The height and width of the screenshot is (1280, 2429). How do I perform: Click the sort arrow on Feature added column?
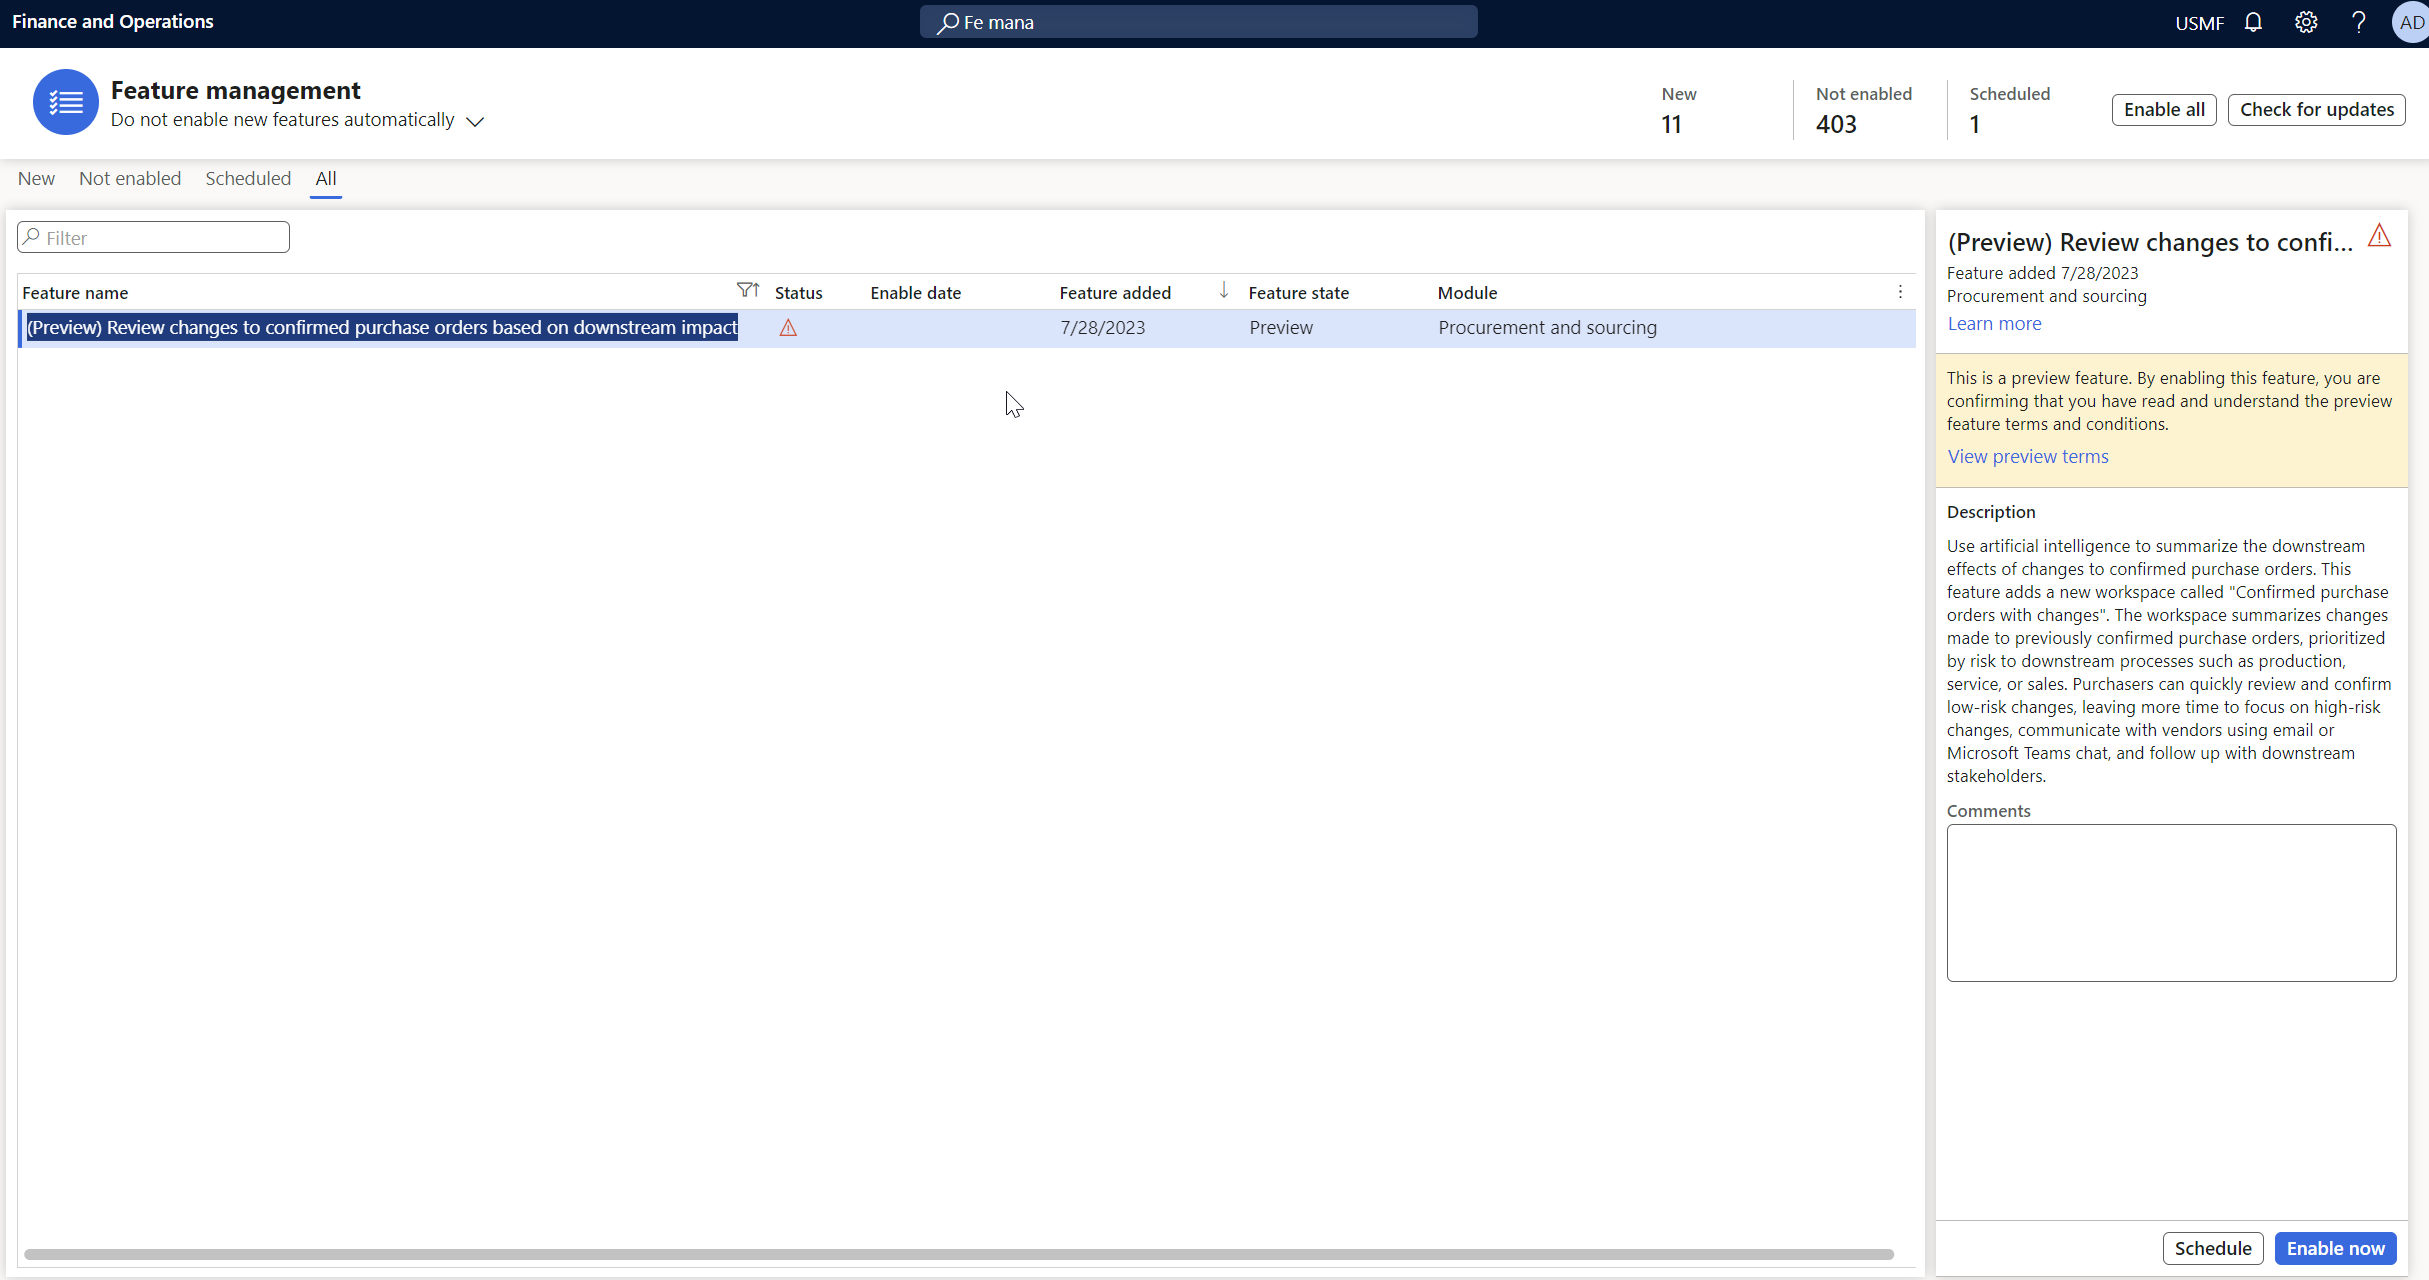1222,289
